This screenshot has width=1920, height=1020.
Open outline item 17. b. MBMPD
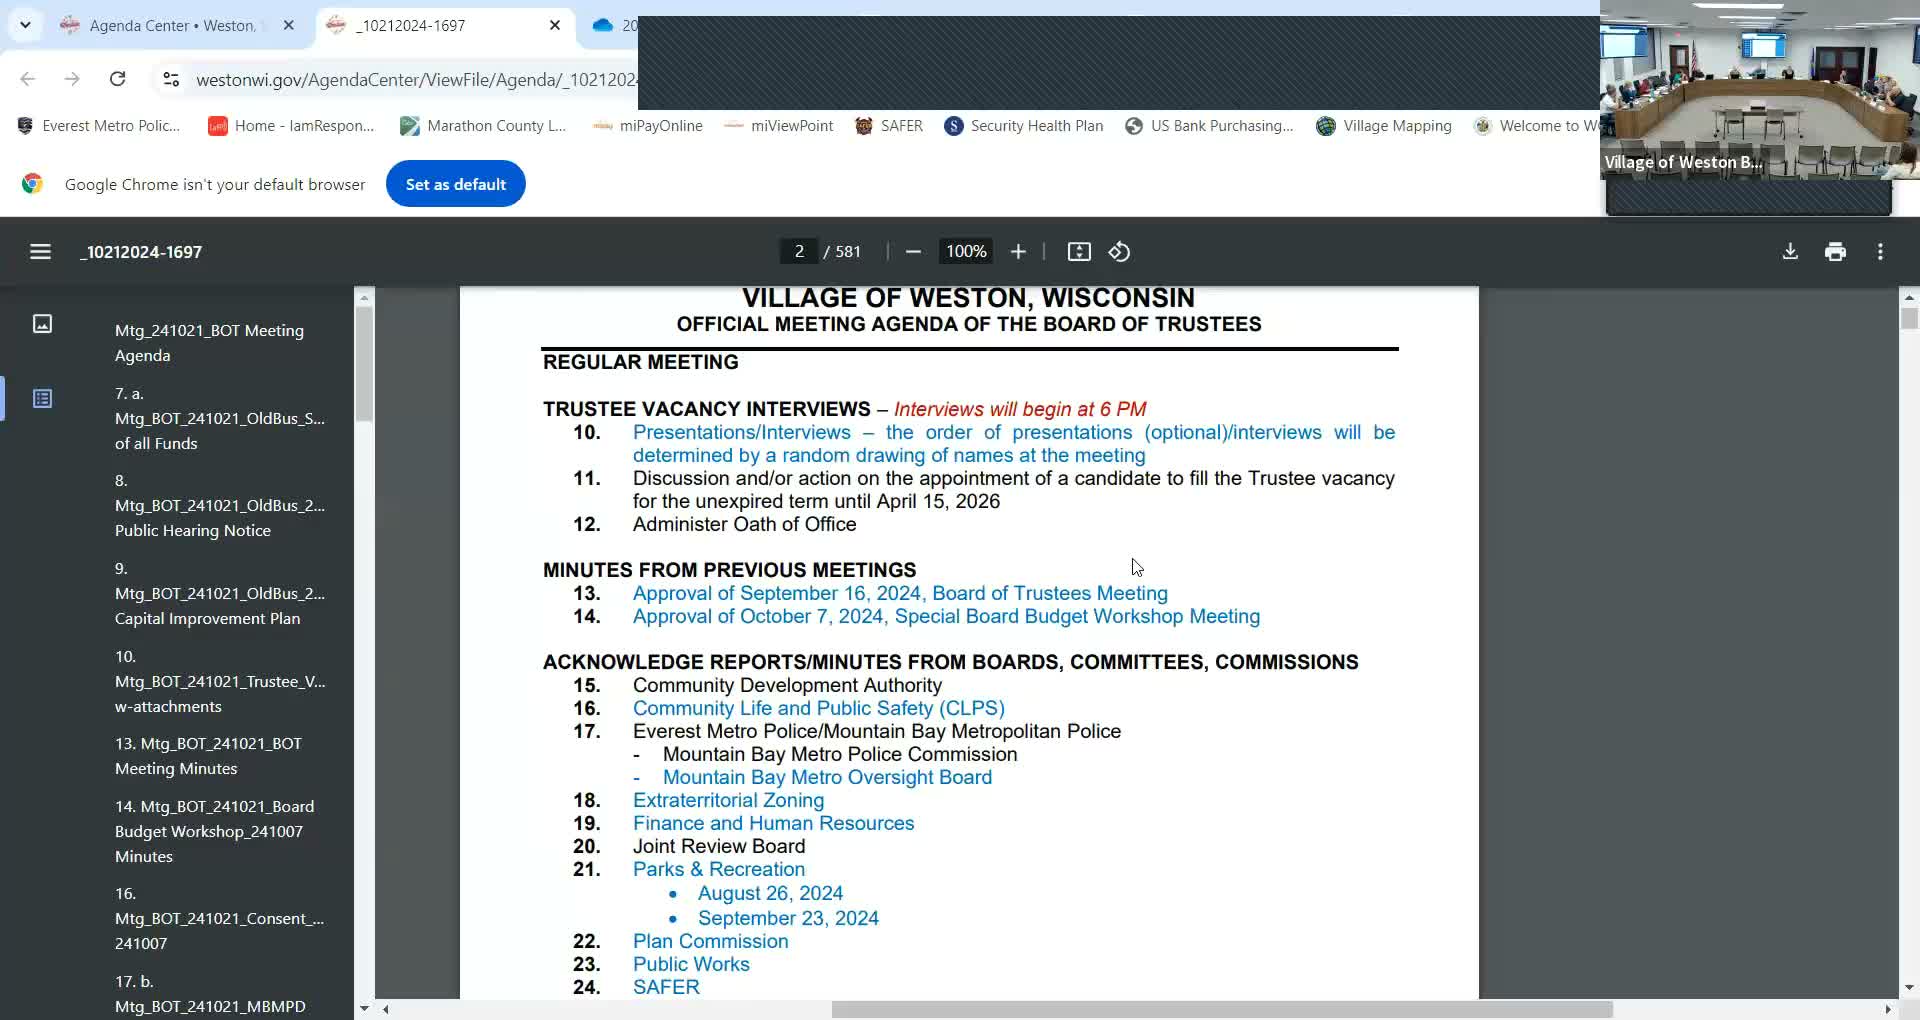point(210,994)
